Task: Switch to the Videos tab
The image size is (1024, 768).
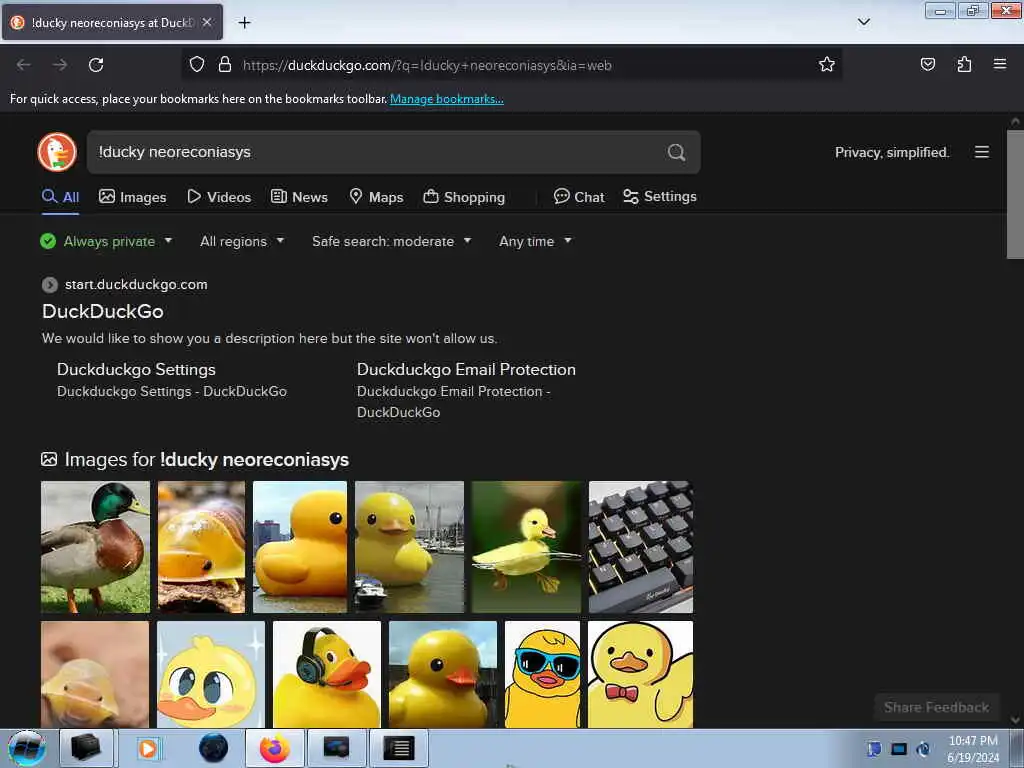Action: [219, 197]
